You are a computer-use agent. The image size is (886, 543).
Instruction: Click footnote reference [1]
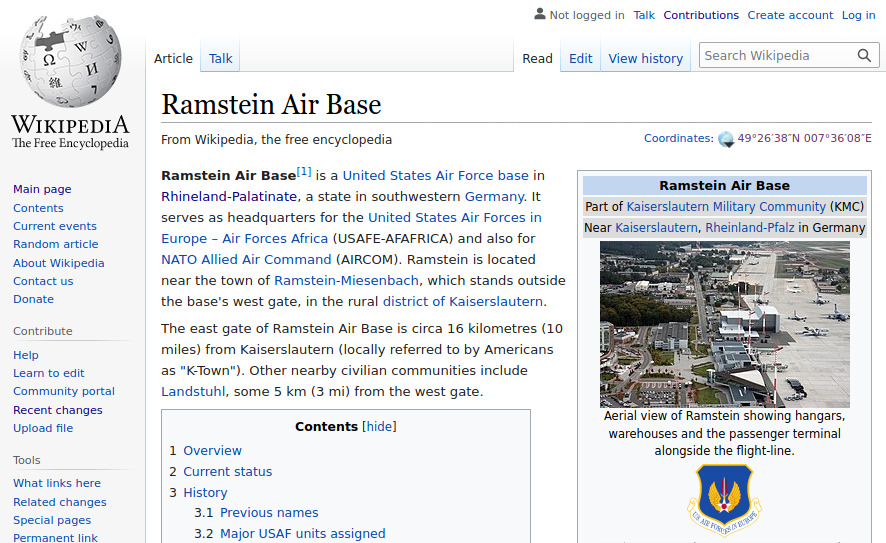pos(304,171)
